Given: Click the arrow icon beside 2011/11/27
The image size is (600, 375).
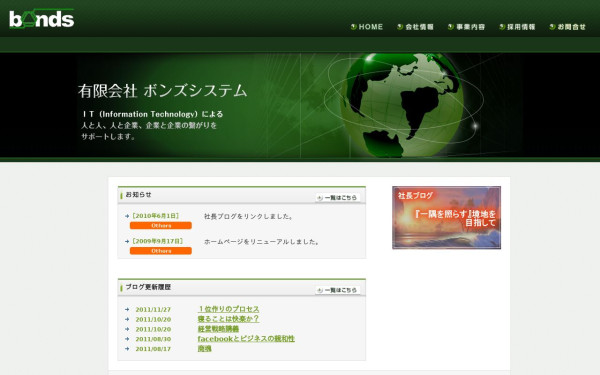Looking at the screenshot, I should tap(127, 309).
